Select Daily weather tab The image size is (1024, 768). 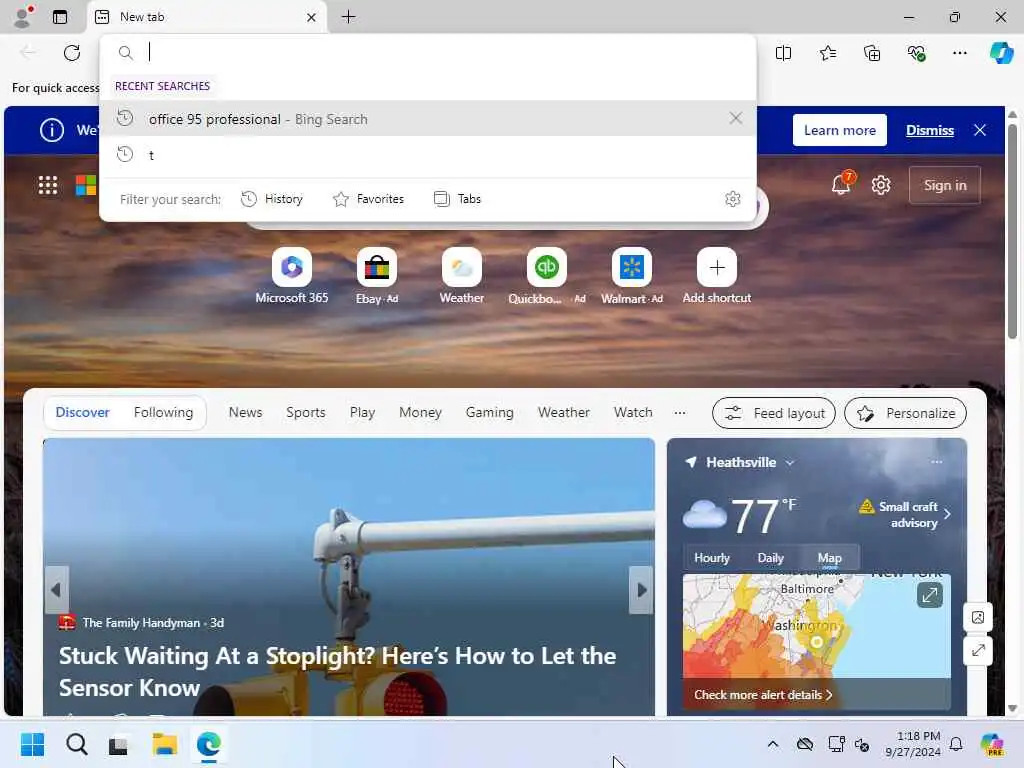tap(771, 558)
